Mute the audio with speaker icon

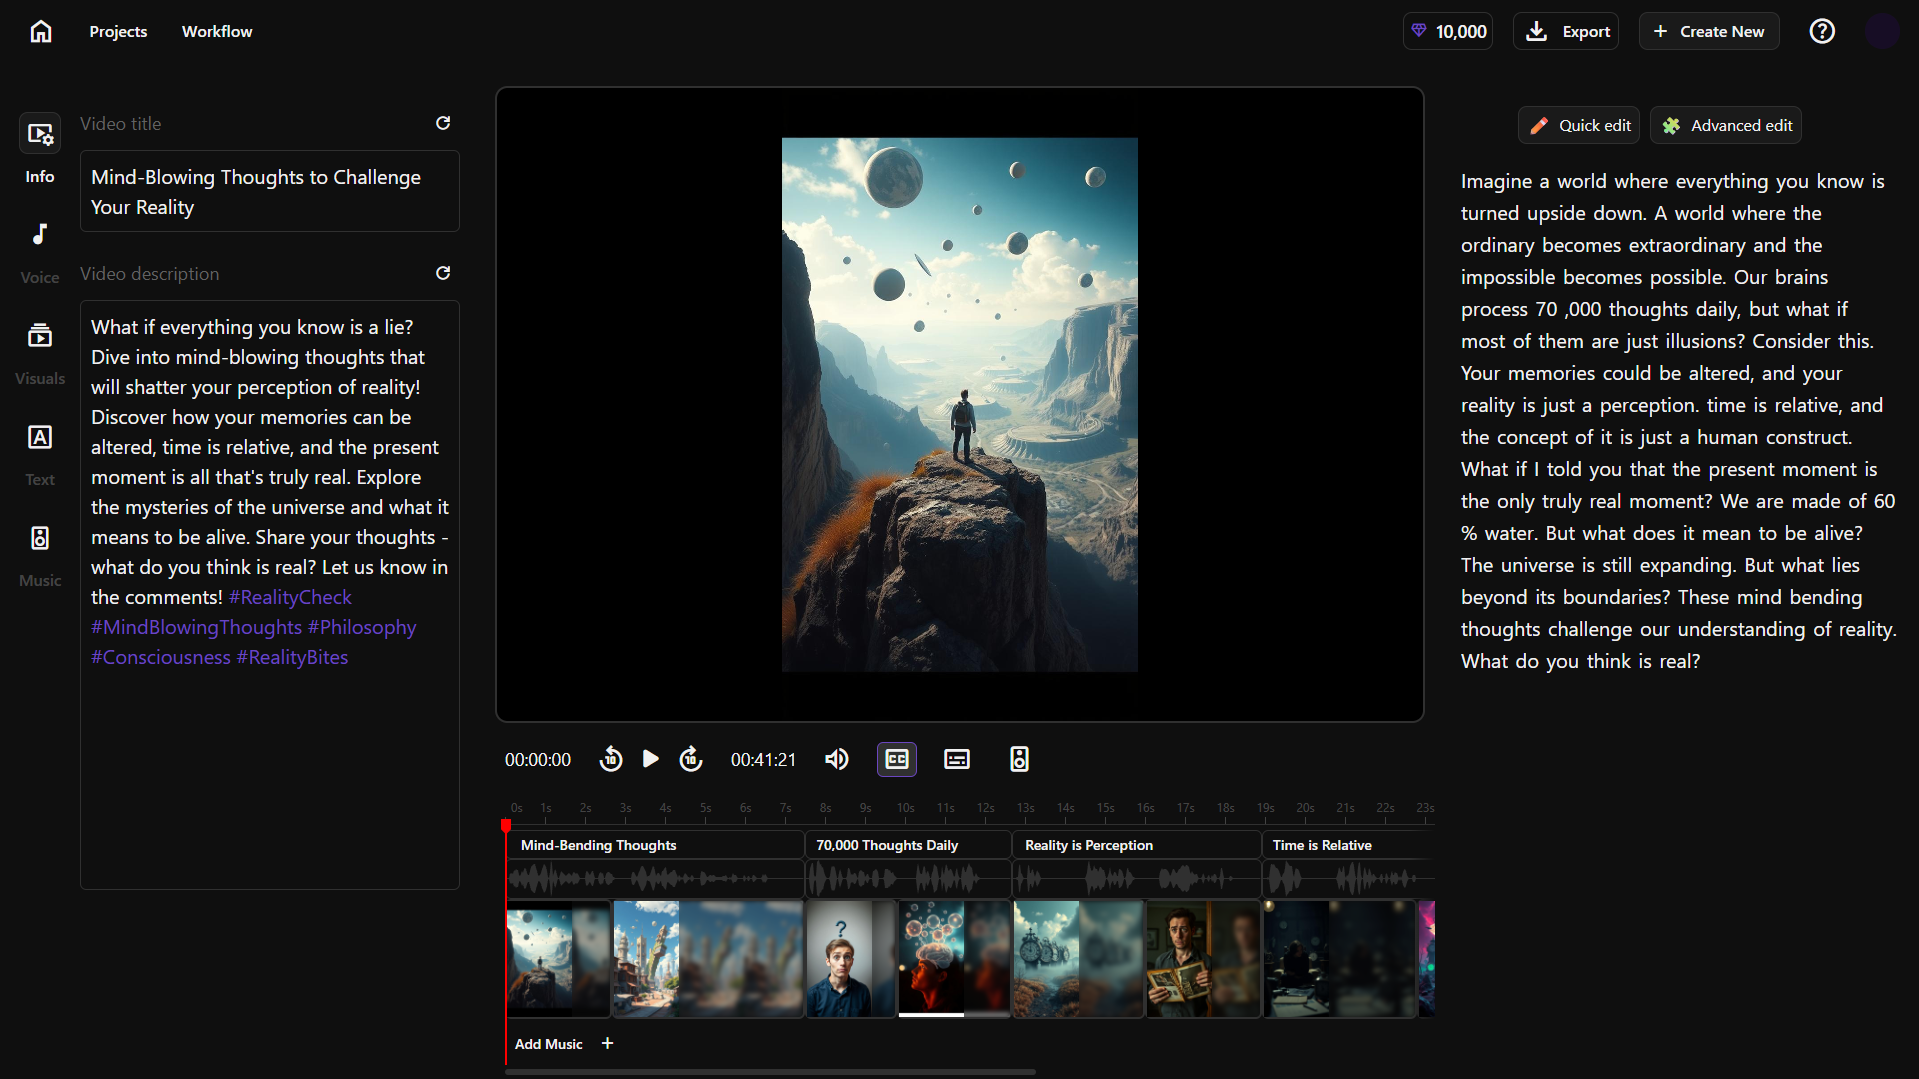pyautogui.click(x=836, y=760)
